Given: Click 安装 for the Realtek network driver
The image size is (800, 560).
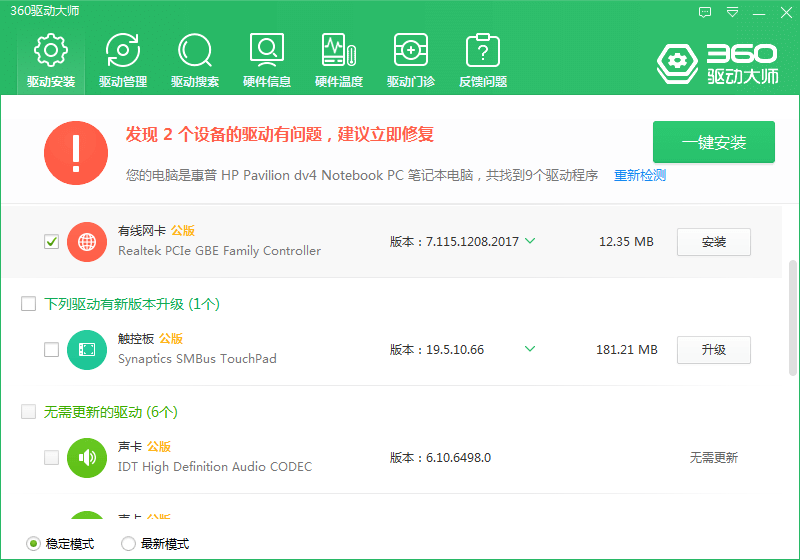Looking at the screenshot, I should pos(714,242).
